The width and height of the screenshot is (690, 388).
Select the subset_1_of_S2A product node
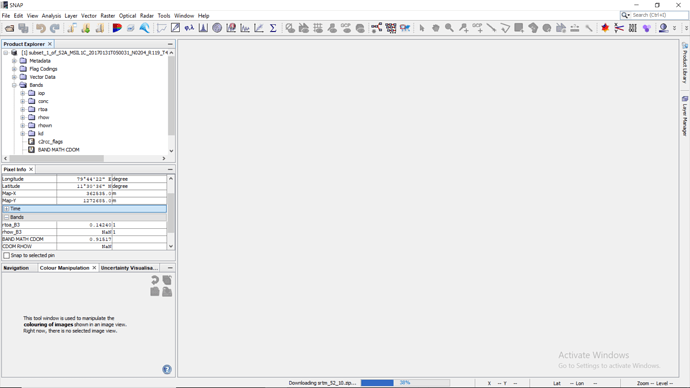95,53
